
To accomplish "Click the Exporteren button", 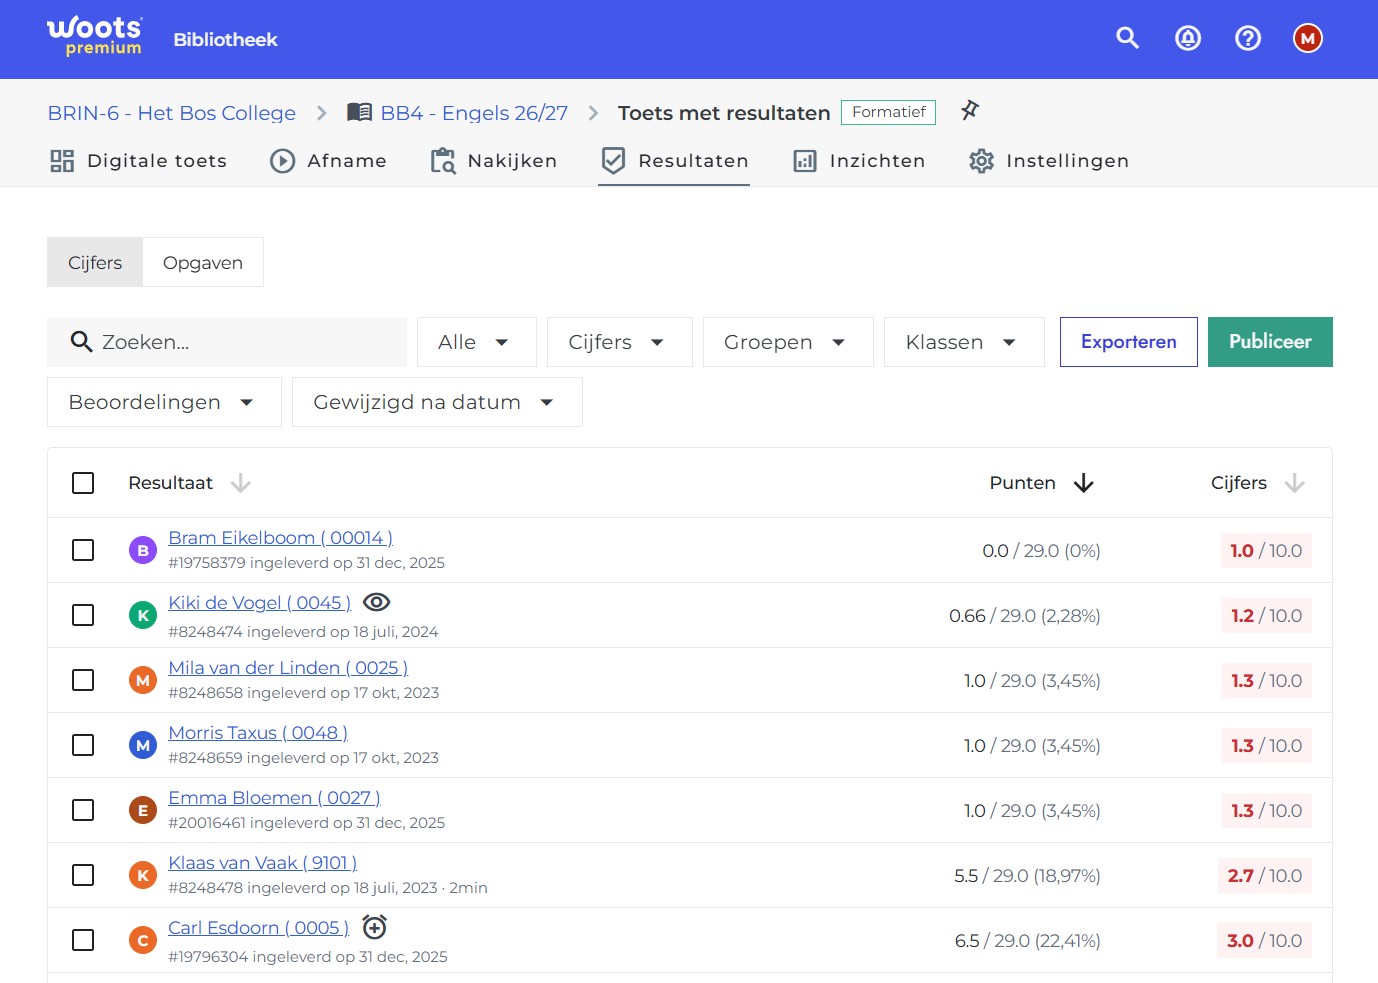I will click(1129, 342).
